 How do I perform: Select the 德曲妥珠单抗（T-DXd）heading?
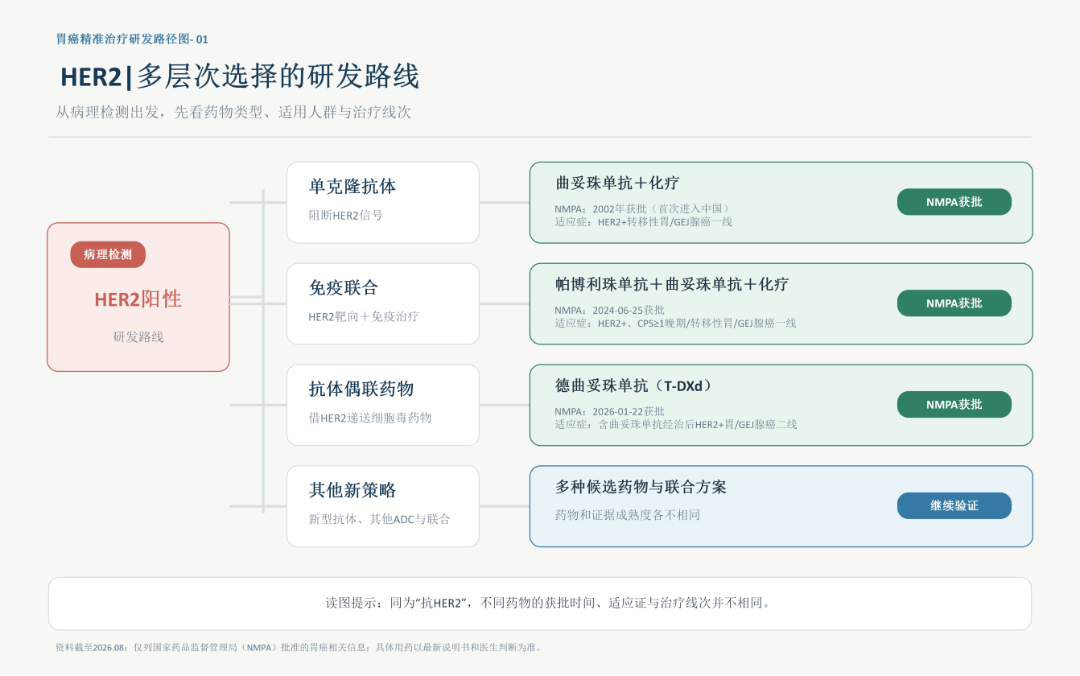click(x=633, y=385)
